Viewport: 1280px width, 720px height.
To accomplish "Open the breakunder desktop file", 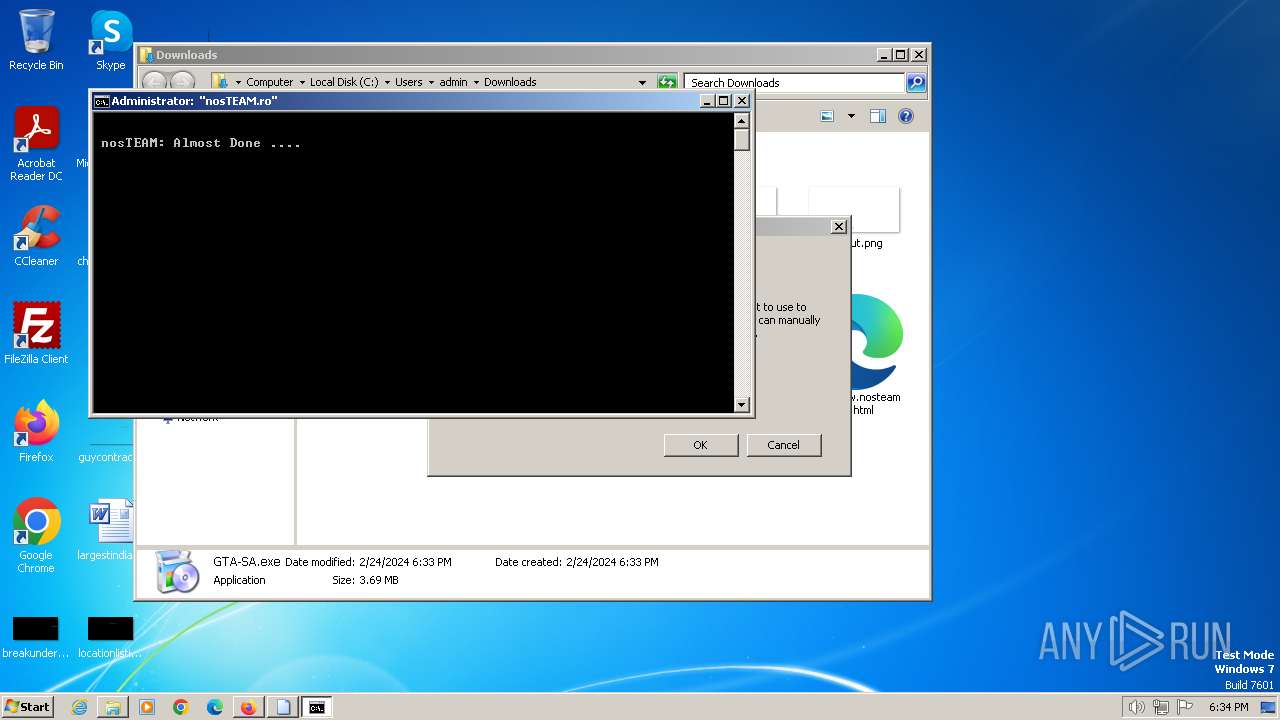I will (36, 637).
